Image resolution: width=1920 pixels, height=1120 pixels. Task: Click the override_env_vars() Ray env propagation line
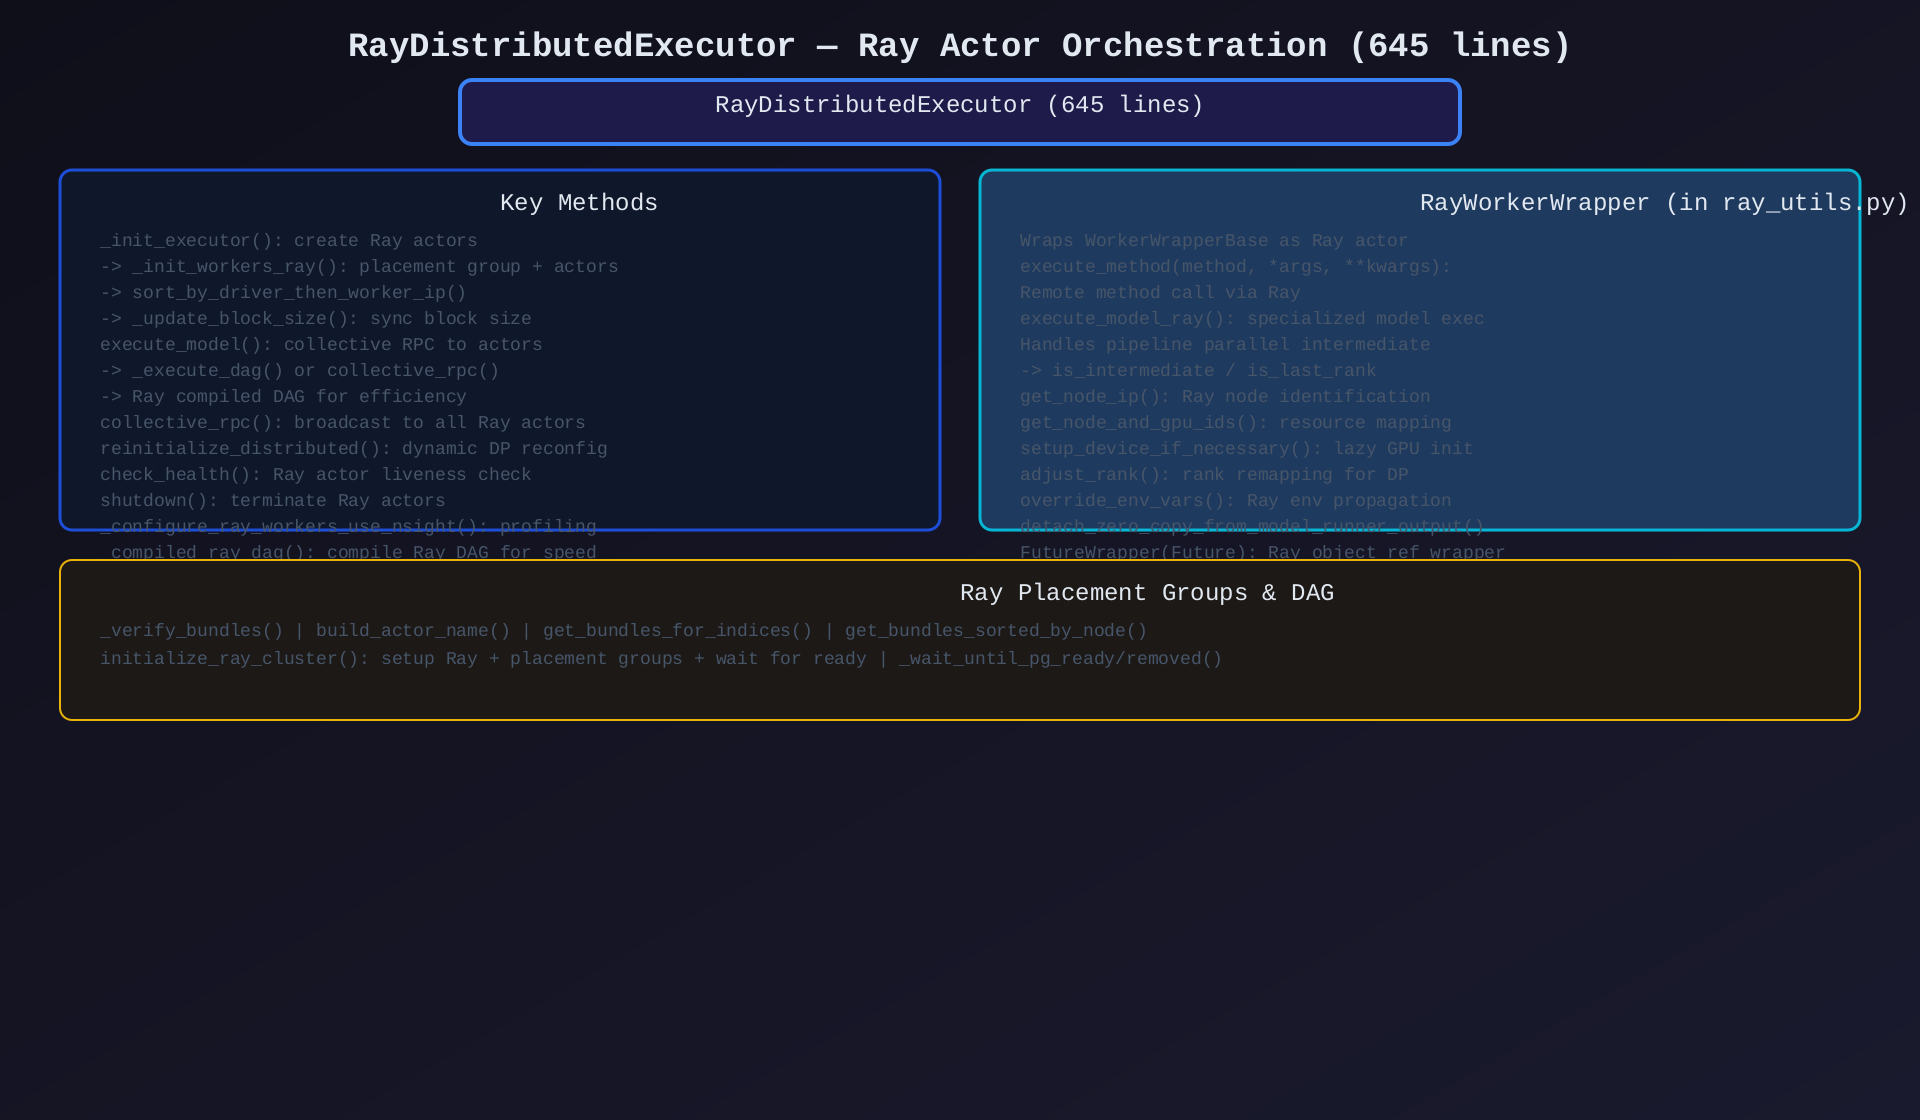tap(1235, 501)
